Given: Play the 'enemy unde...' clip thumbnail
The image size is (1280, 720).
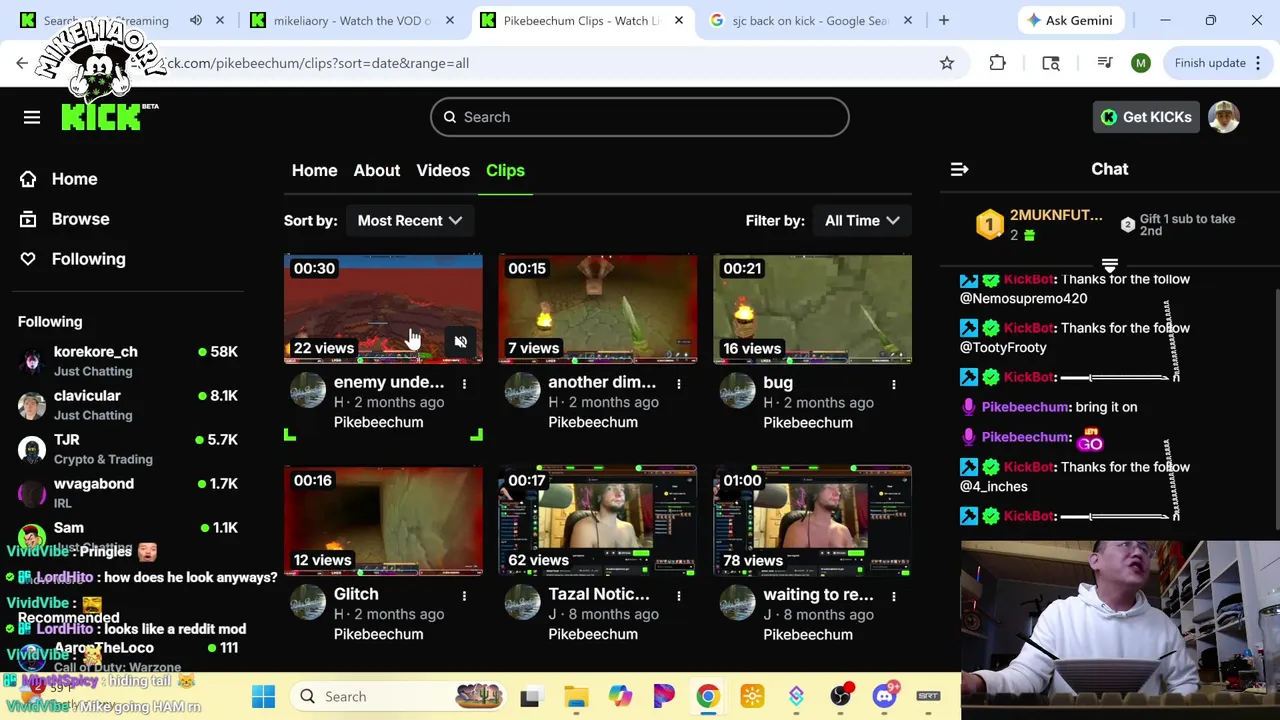Looking at the screenshot, I should click(x=383, y=309).
